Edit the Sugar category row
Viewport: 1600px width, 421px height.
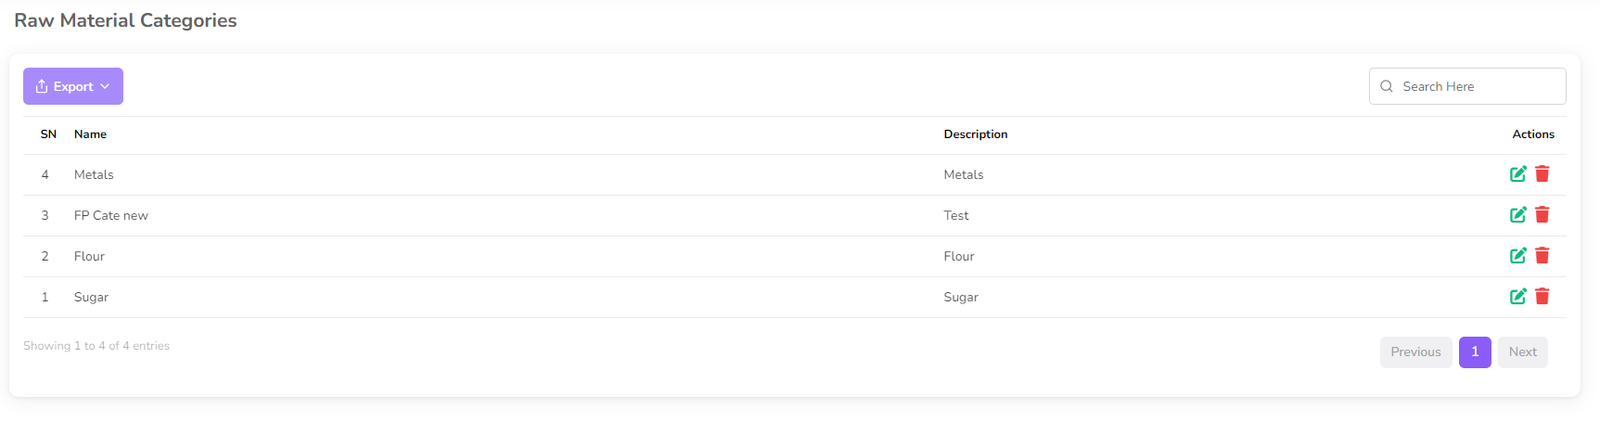click(1518, 297)
